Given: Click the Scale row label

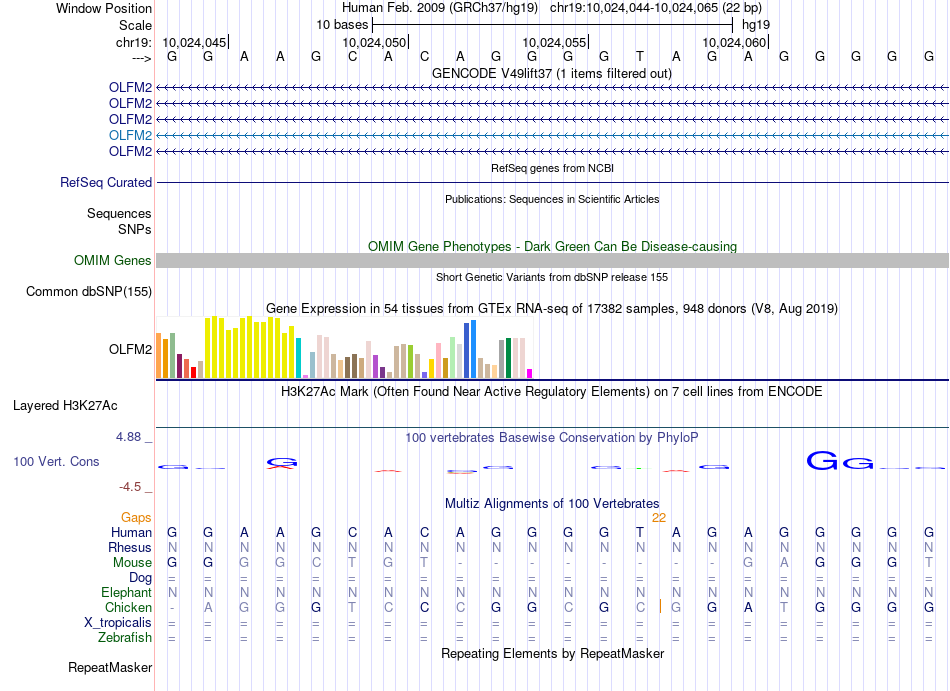Looking at the screenshot, I should tap(136, 25).
